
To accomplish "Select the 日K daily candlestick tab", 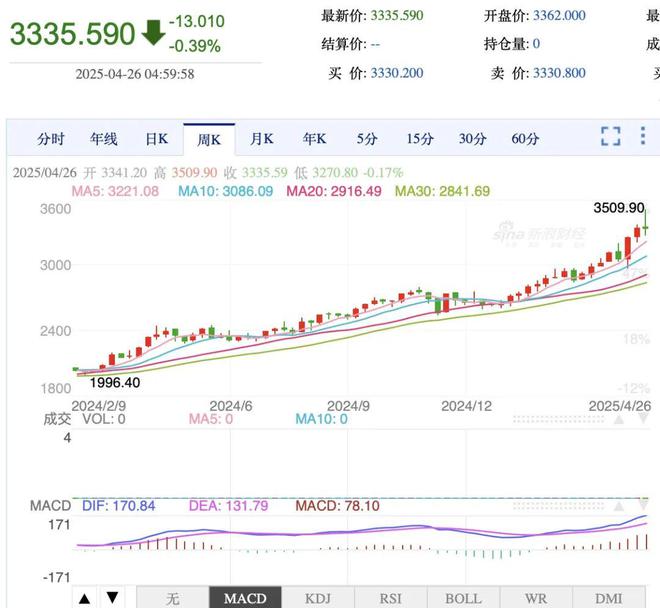I will (157, 139).
